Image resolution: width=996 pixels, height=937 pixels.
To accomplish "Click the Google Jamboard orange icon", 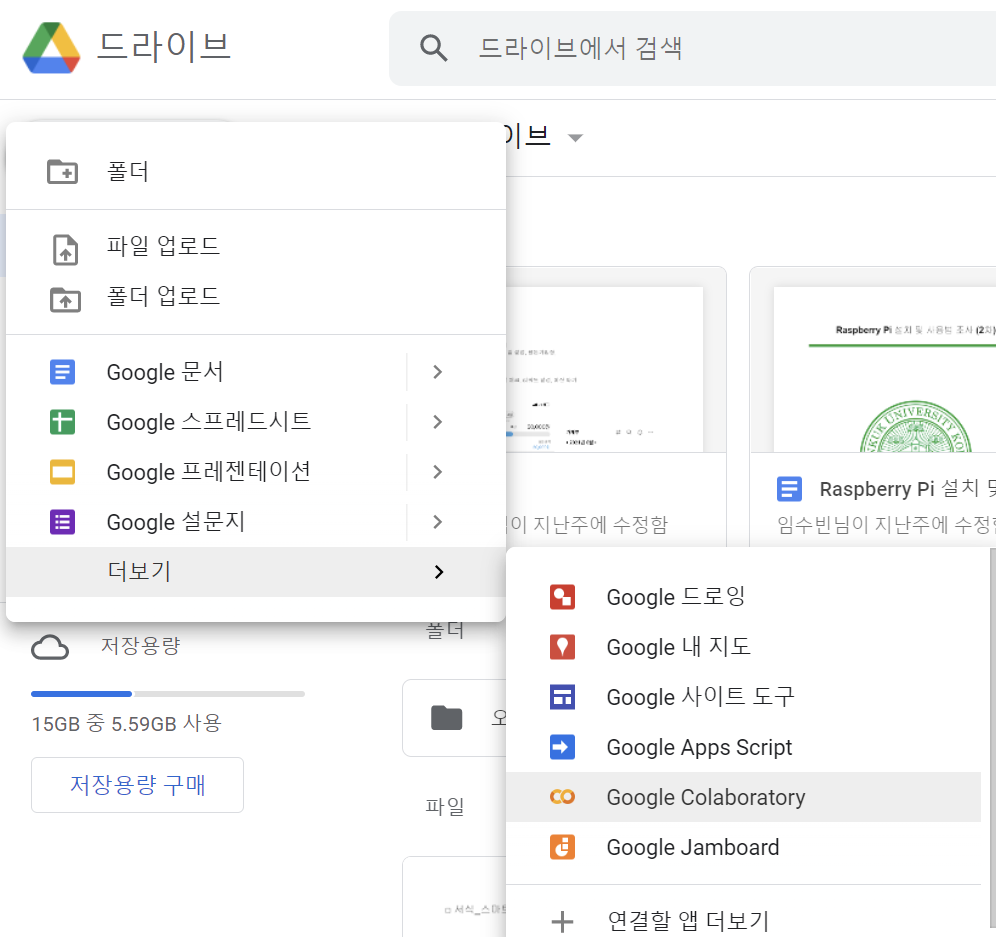I will [x=562, y=847].
